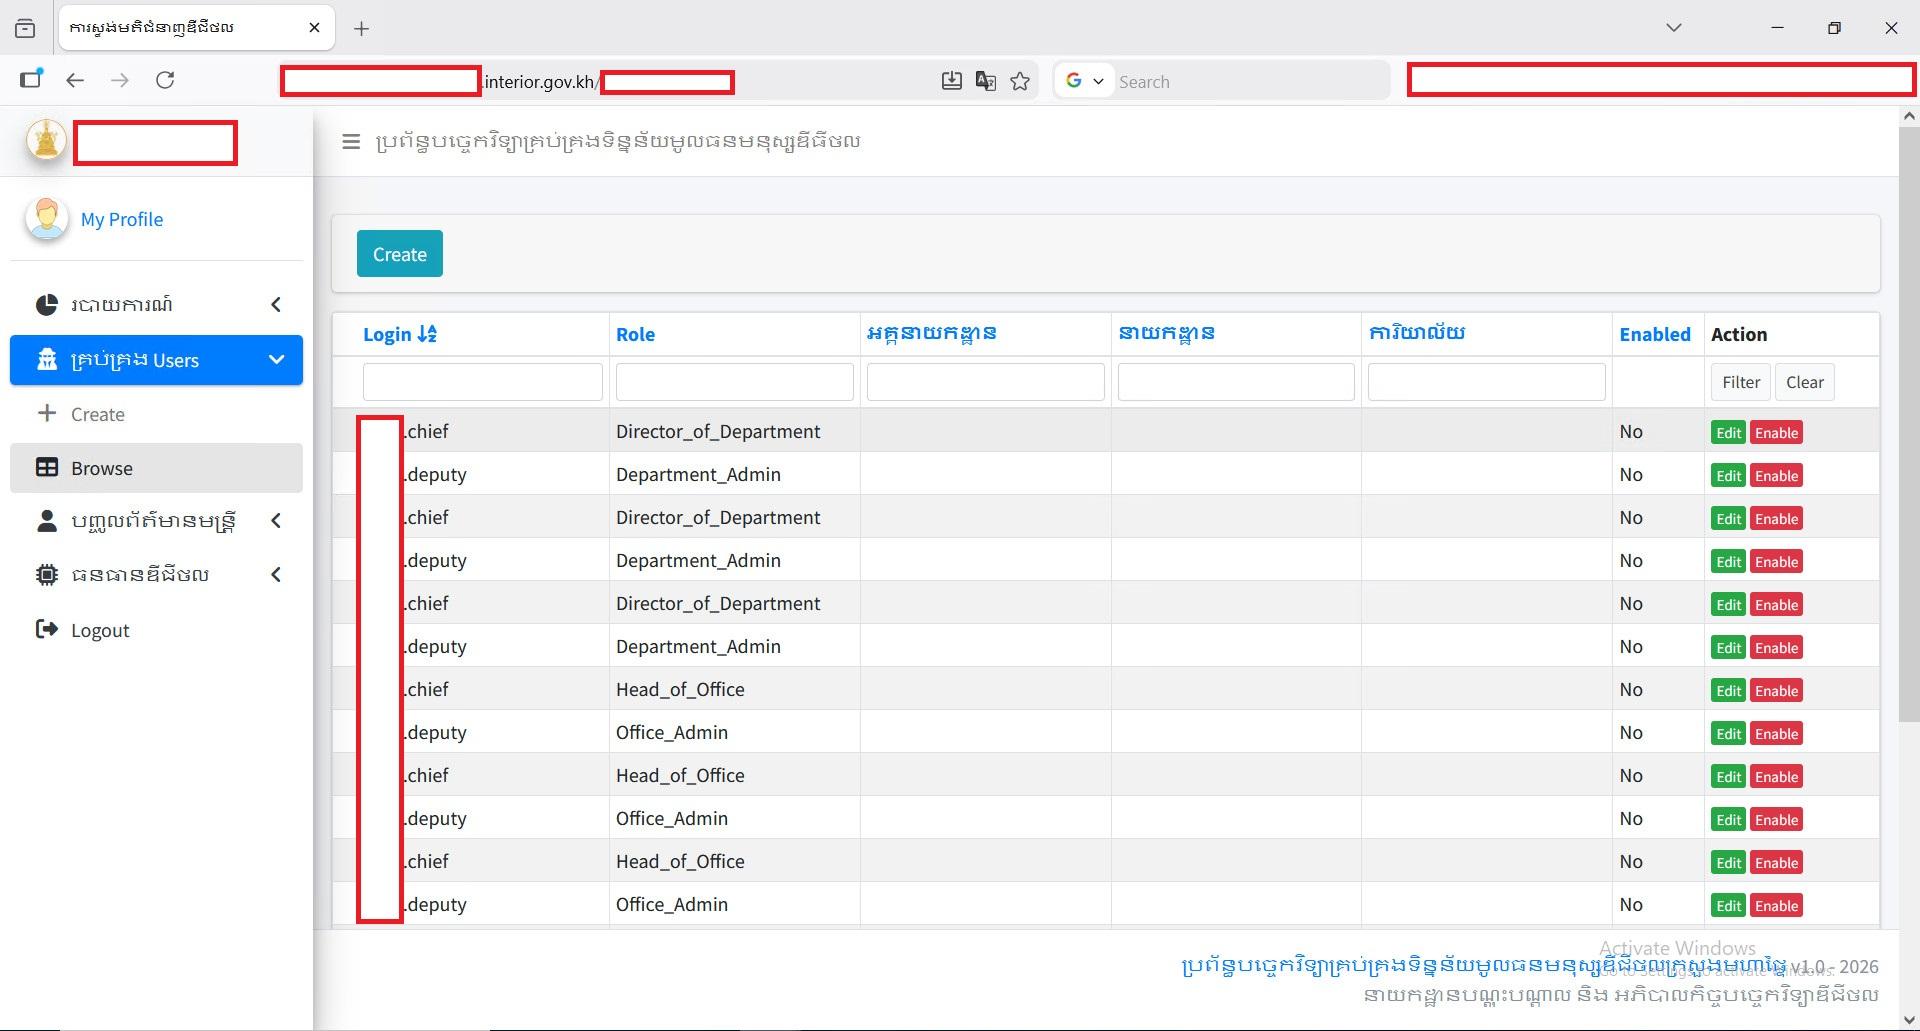1920x1031 pixels.
Task: Click the sort arrows icon next to Login
Action: point(427,334)
